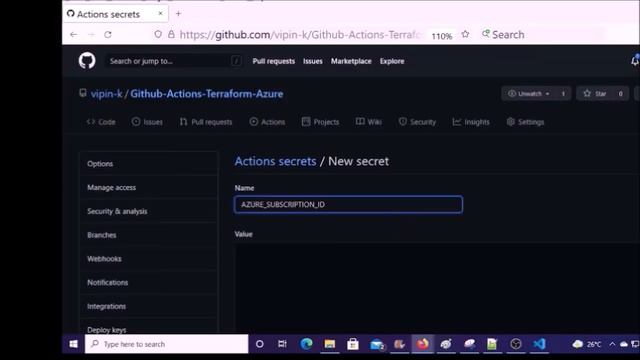Image resolution: width=640 pixels, height=360 pixels.
Task: Click inside the secret Value text area
Action: click(x=437, y=288)
